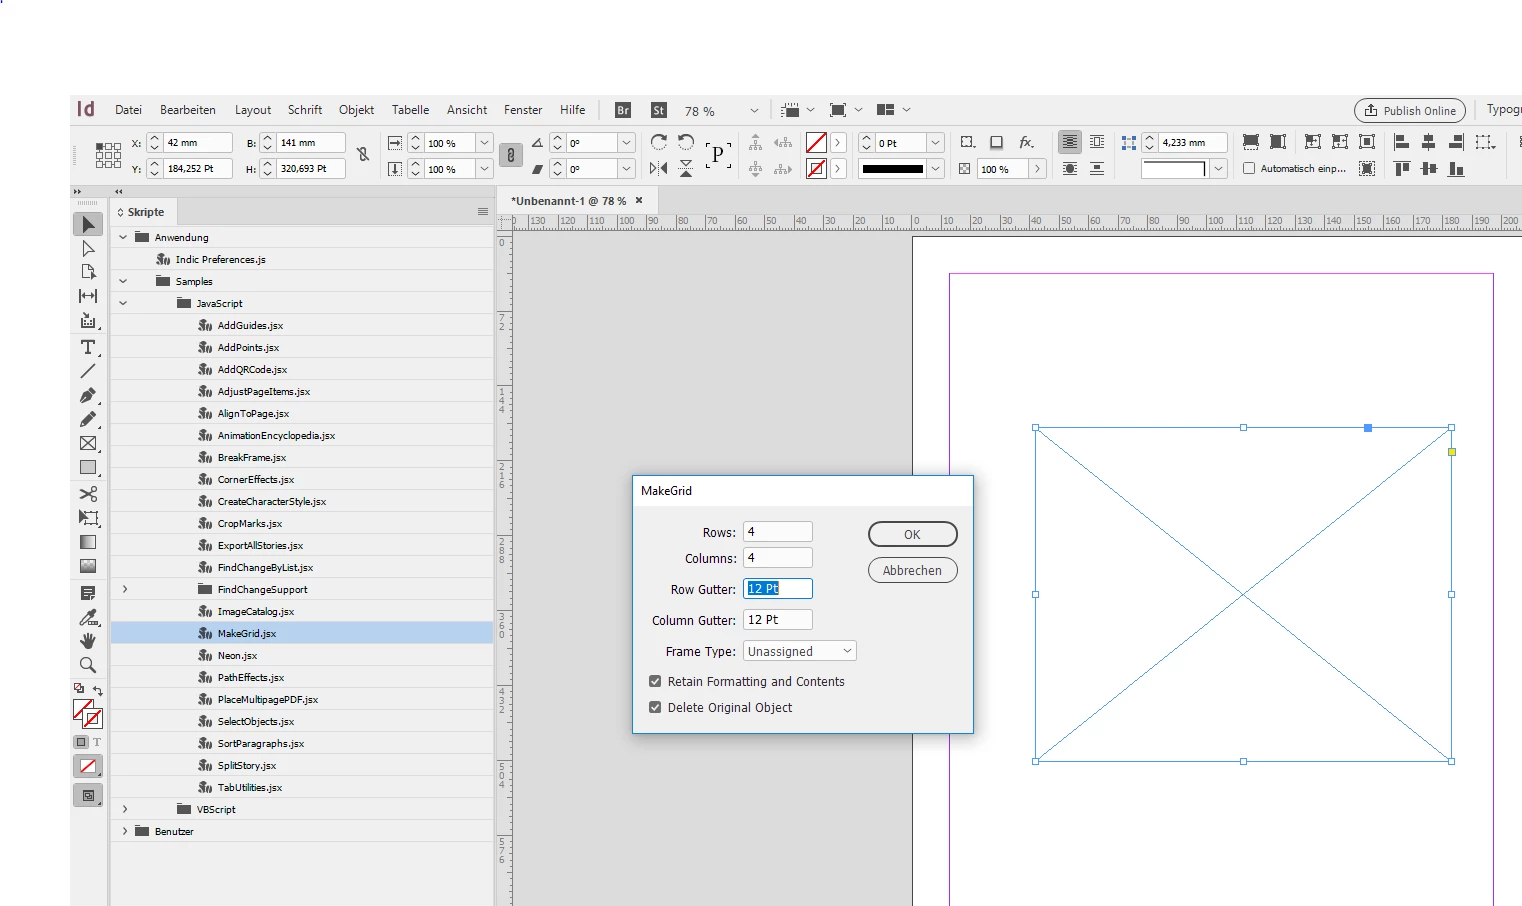Open the Skripte panel menu
This screenshot has width=1522, height=906.
coord(483,212)
